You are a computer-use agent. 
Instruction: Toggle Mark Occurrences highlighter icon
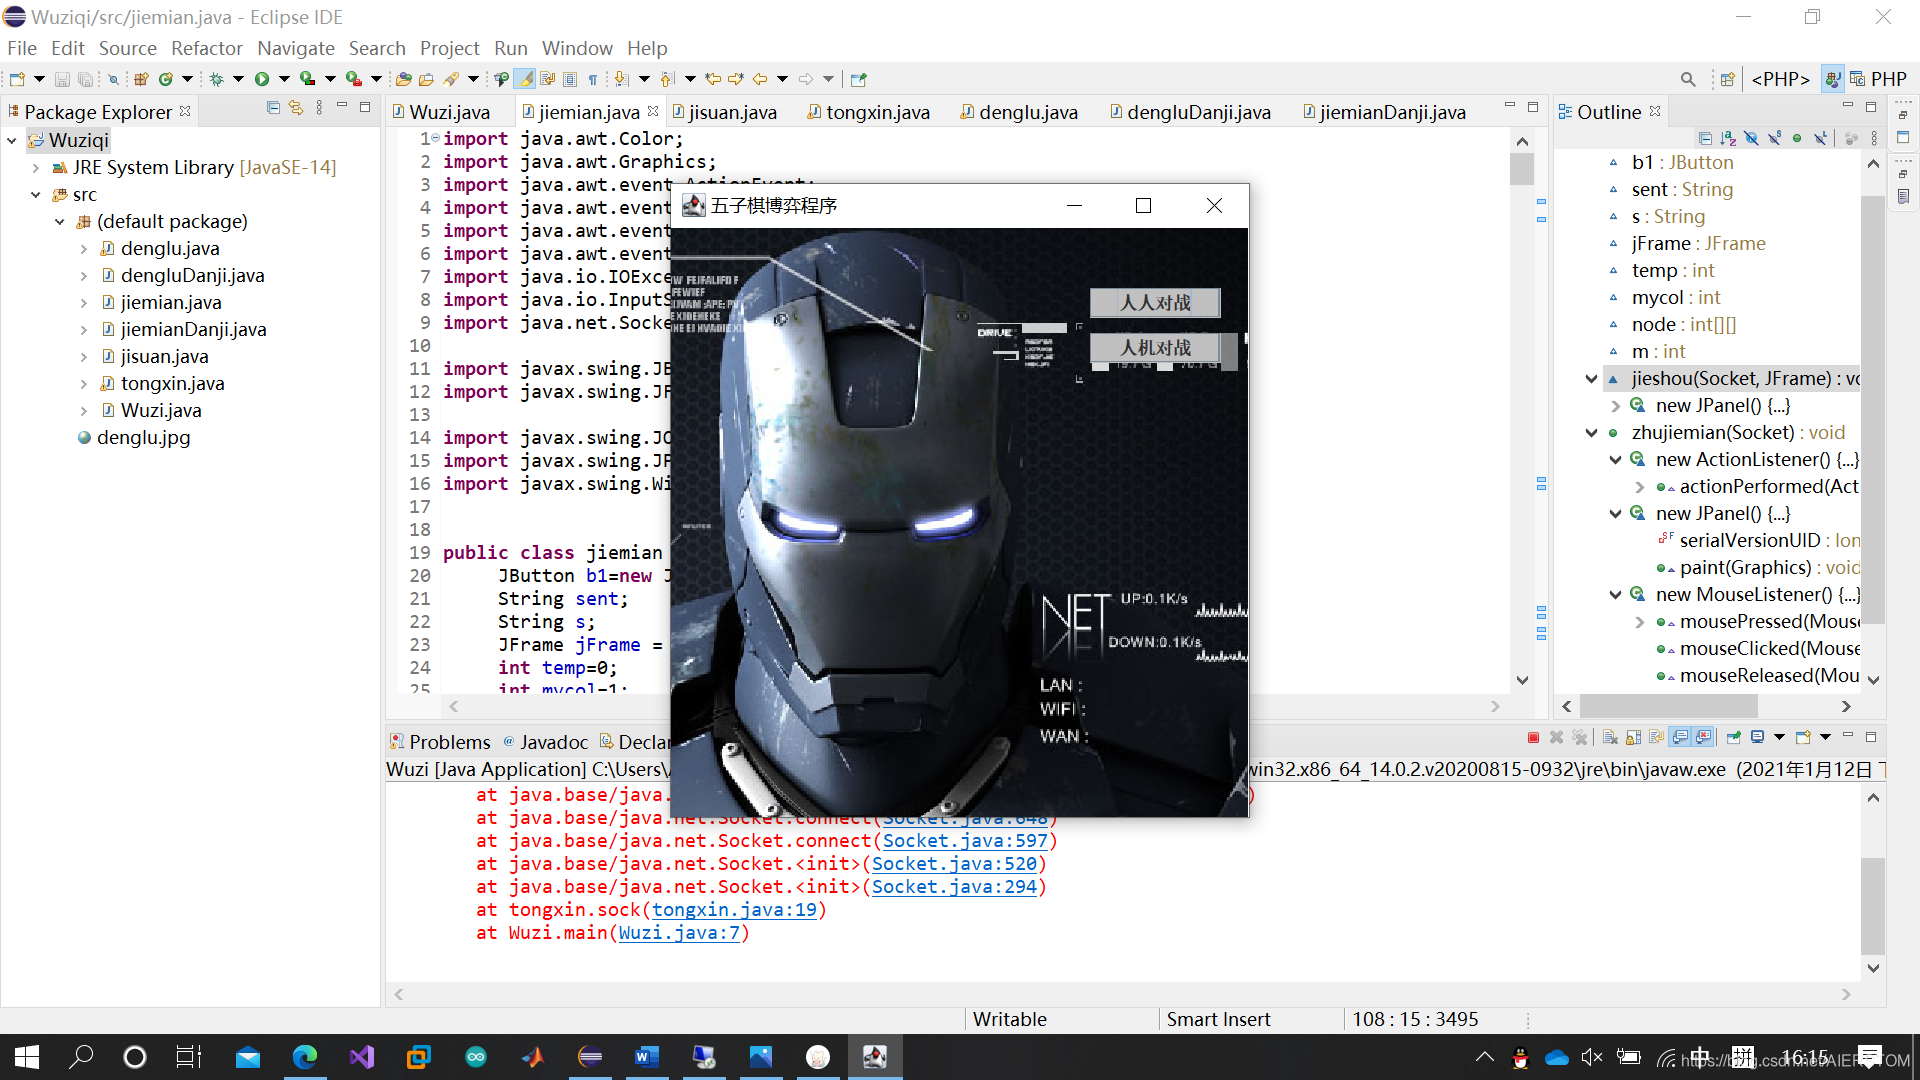[x=525, y=79]
